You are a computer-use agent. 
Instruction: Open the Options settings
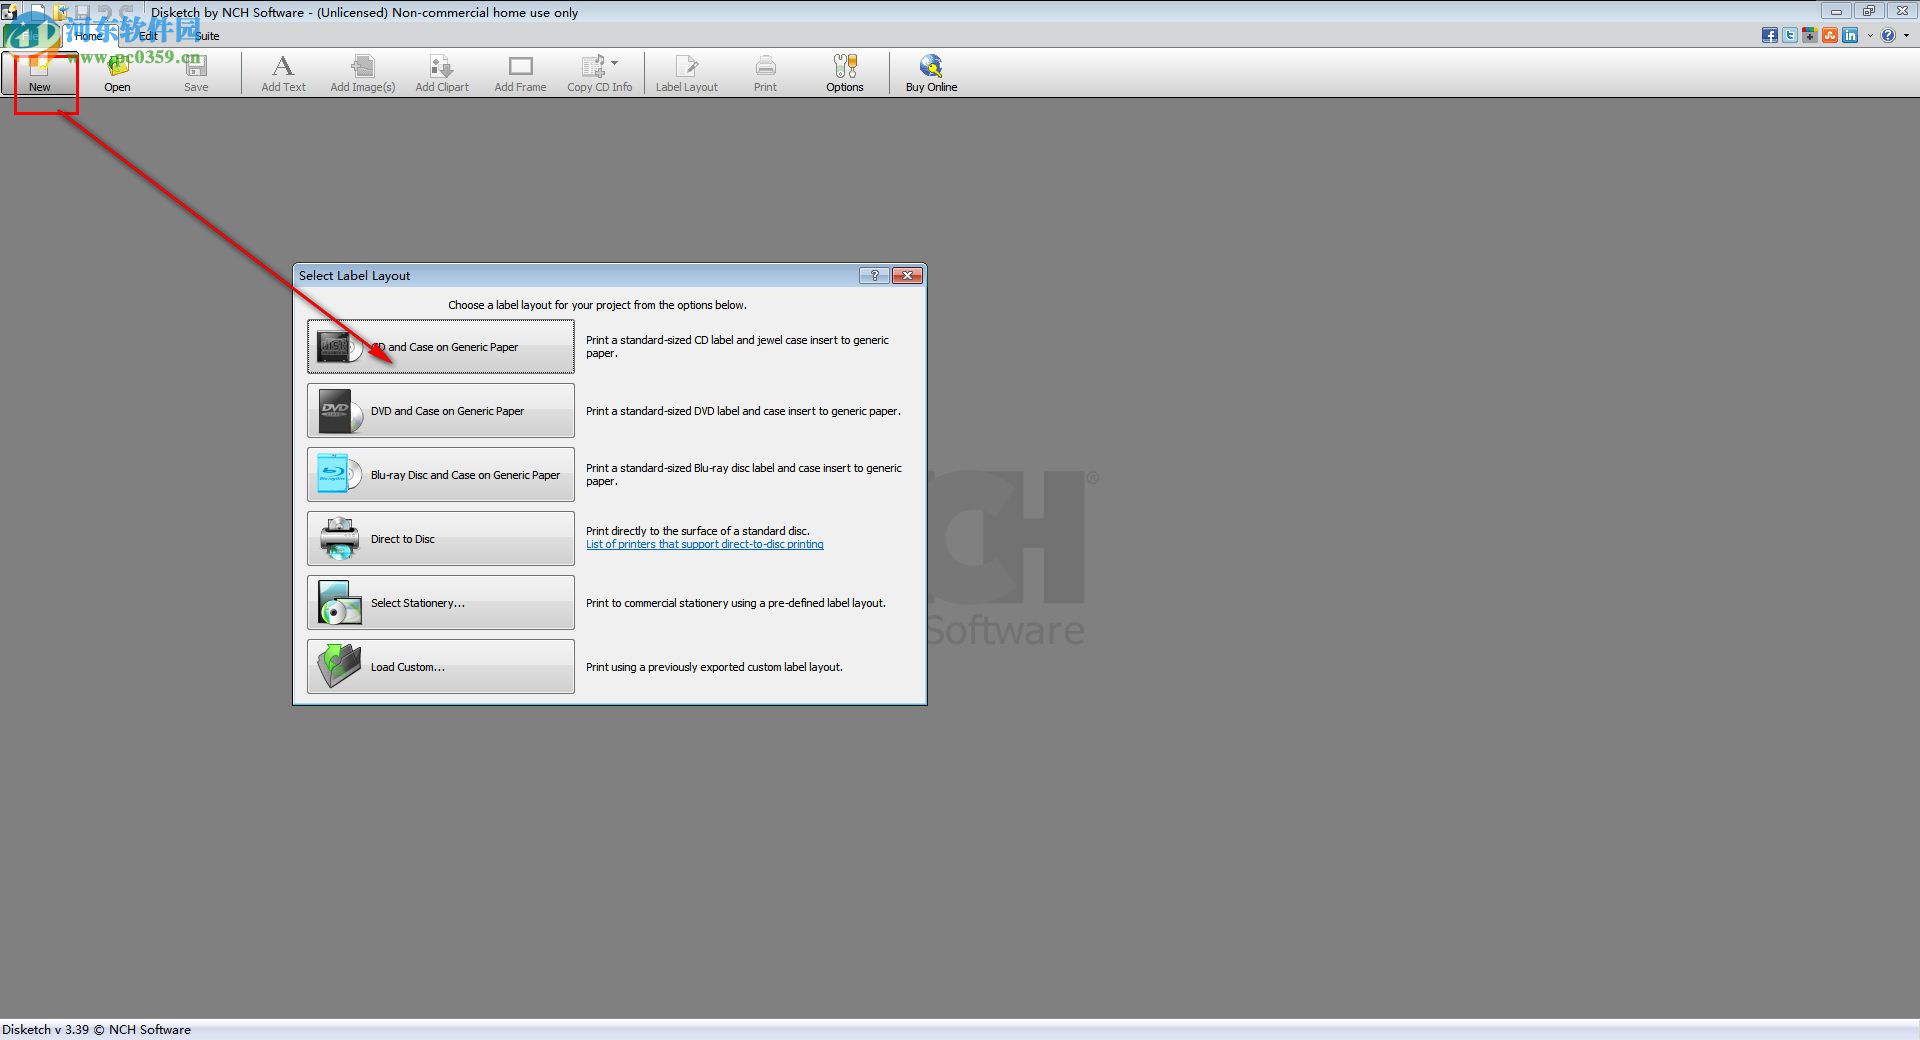click(x=844, y=73)
